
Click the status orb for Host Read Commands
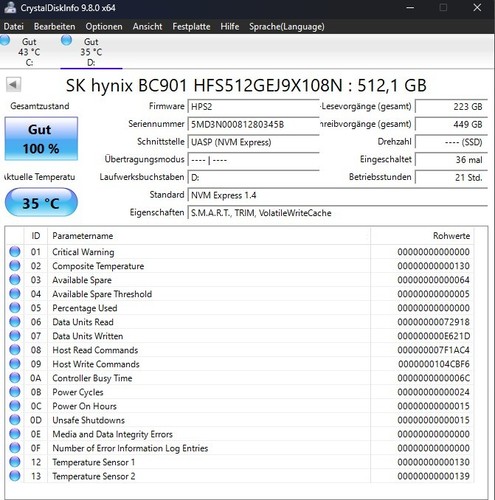(x=15, y=350)
